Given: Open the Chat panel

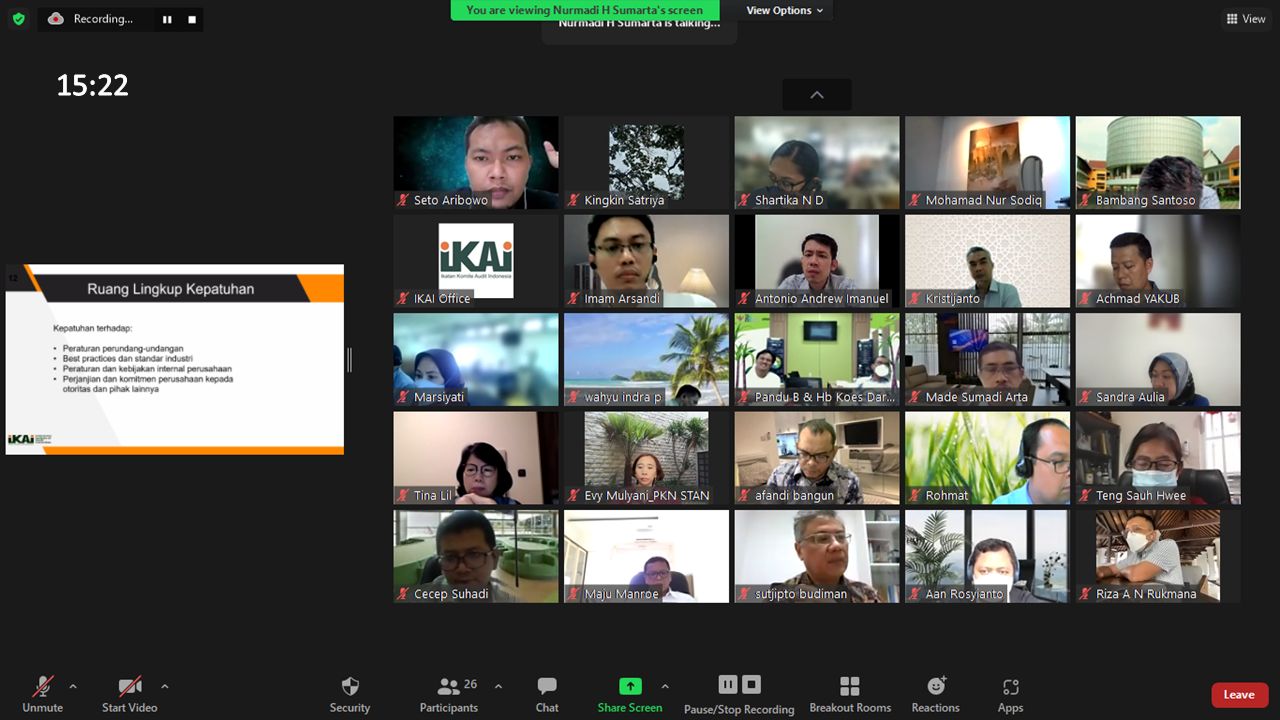Looking at the screenshot, I should (x=547, y=694).
